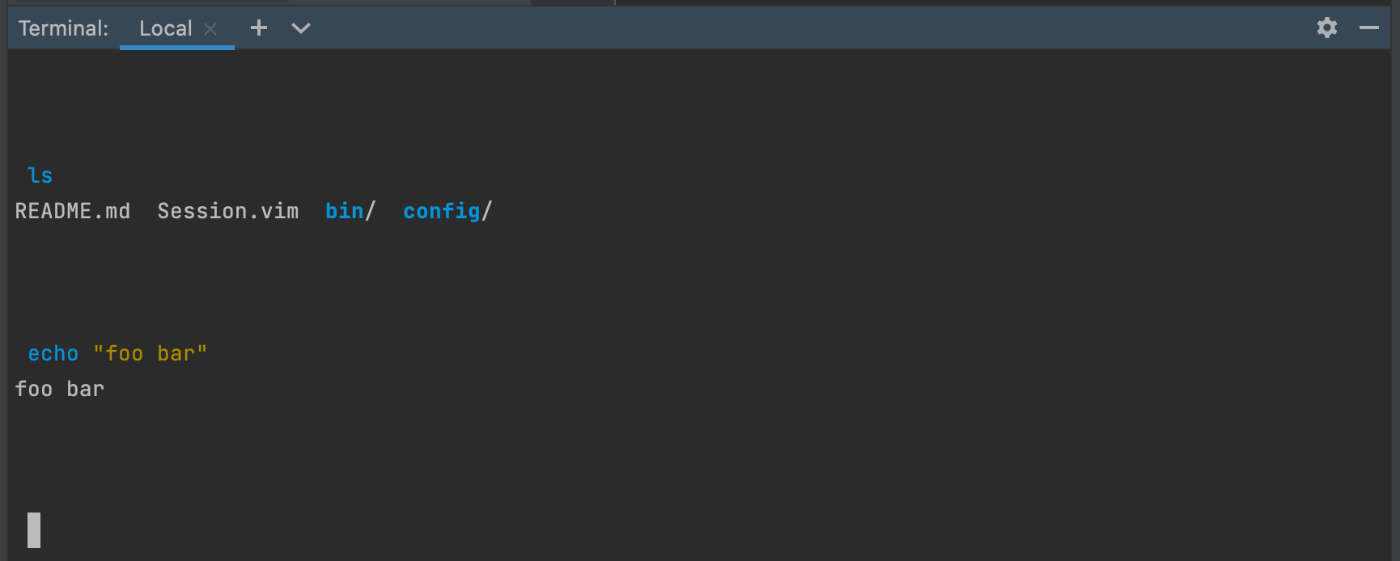Hide the Terminal tool window
The width and height of the screenshot is (1400, 561).
coord(1369,28)
